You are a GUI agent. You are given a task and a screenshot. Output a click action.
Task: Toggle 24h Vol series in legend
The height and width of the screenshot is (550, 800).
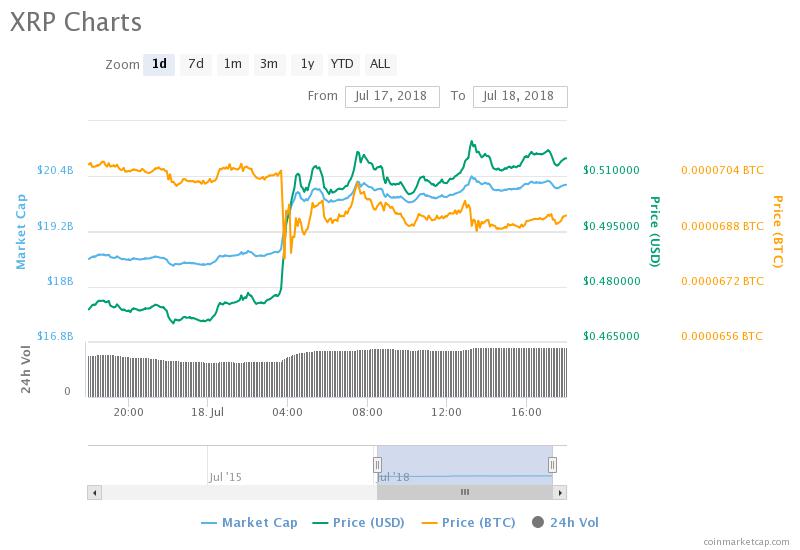tap(565, 522)
